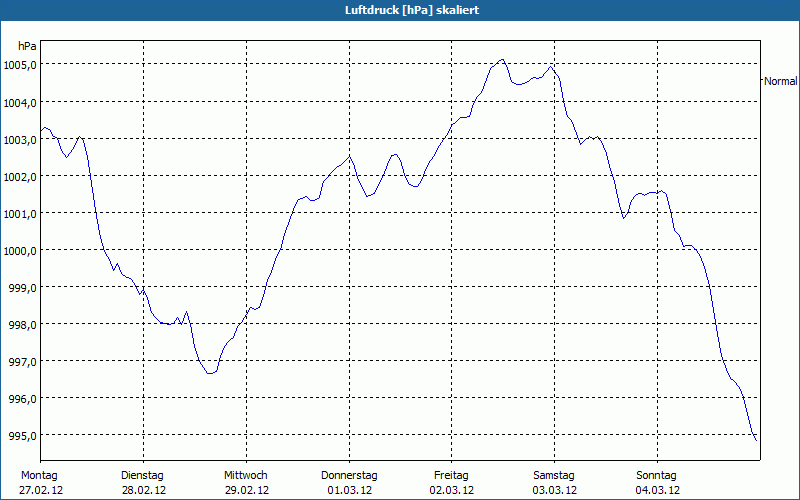
Task: Click the 29.02.12 date label
Action: (246, 490)
